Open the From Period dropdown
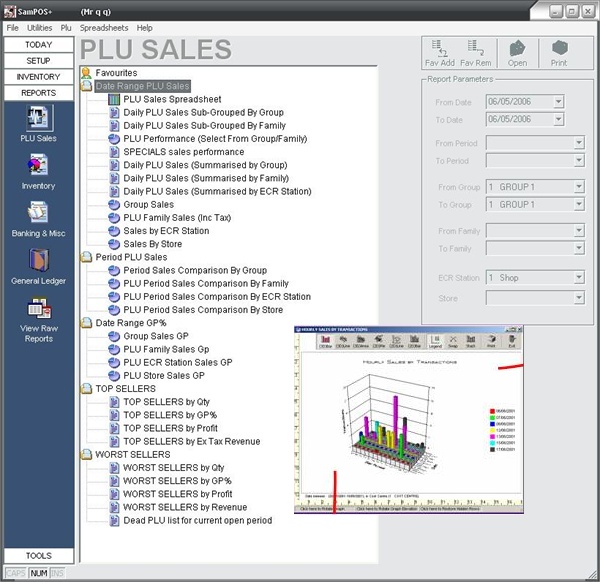600x582 pixels. 579,143
